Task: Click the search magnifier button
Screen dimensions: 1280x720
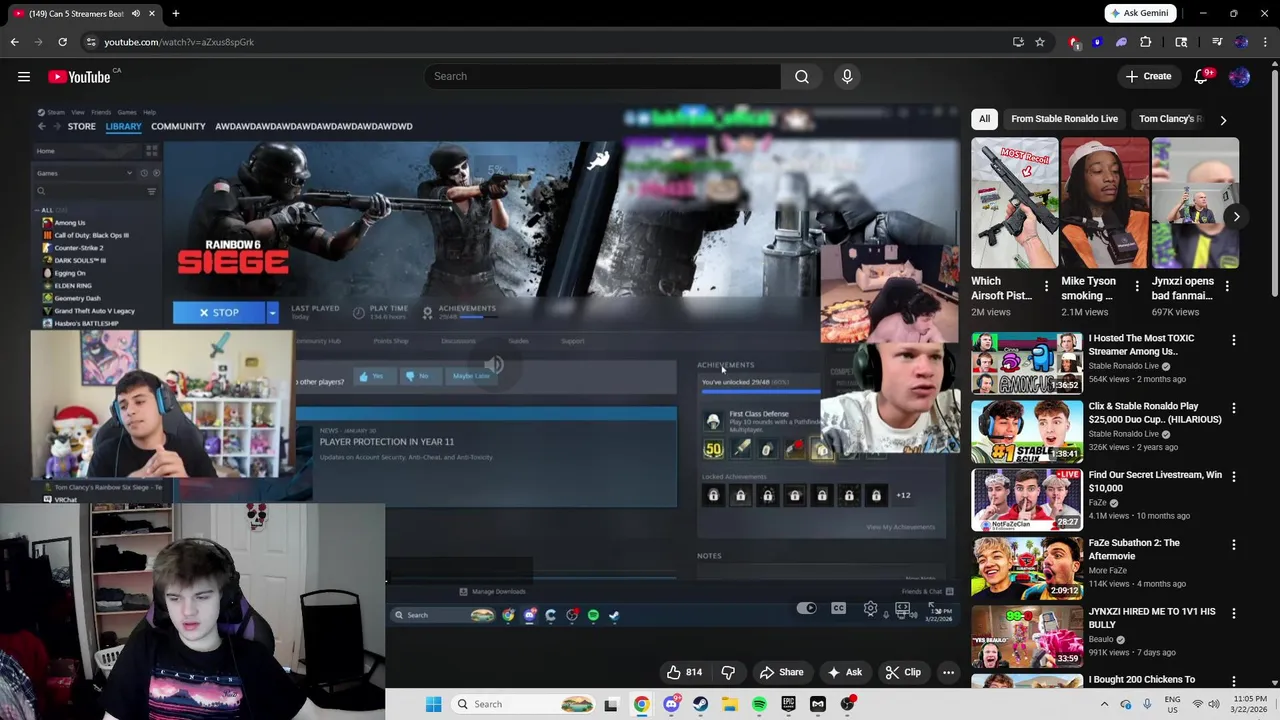Action: pyautogui.click(x=802, y=76)
